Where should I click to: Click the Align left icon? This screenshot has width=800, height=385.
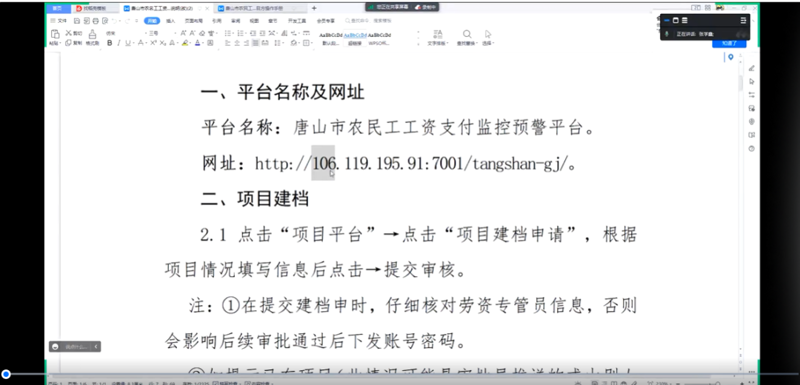point(227,43)
